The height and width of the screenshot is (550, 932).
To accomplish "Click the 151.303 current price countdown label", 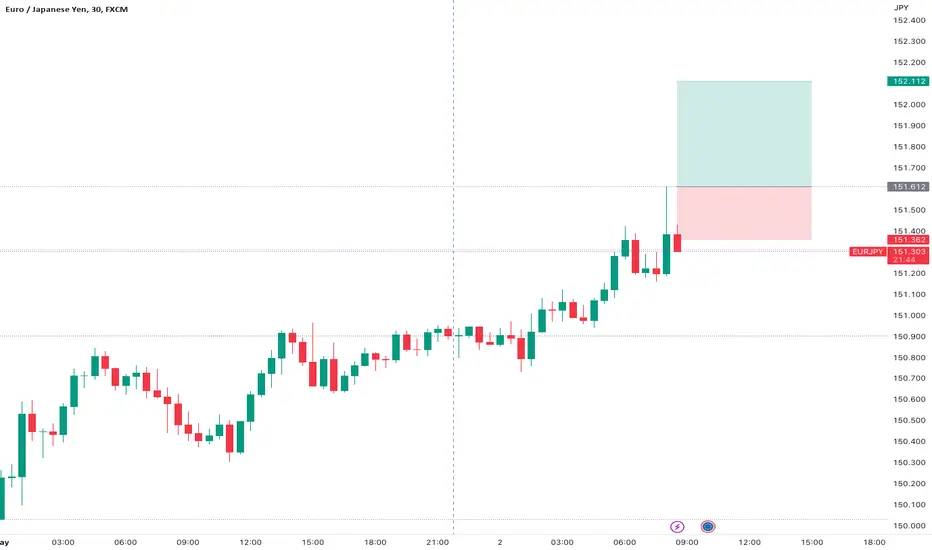I will [x=908, y=255].
